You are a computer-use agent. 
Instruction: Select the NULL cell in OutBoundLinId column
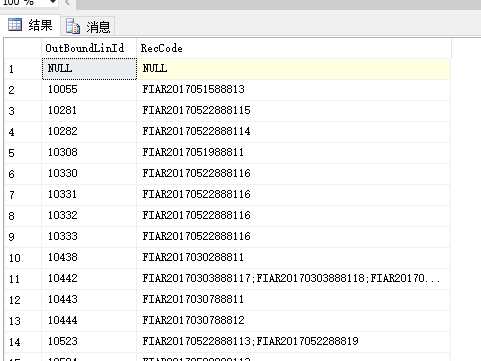[89, 69]
